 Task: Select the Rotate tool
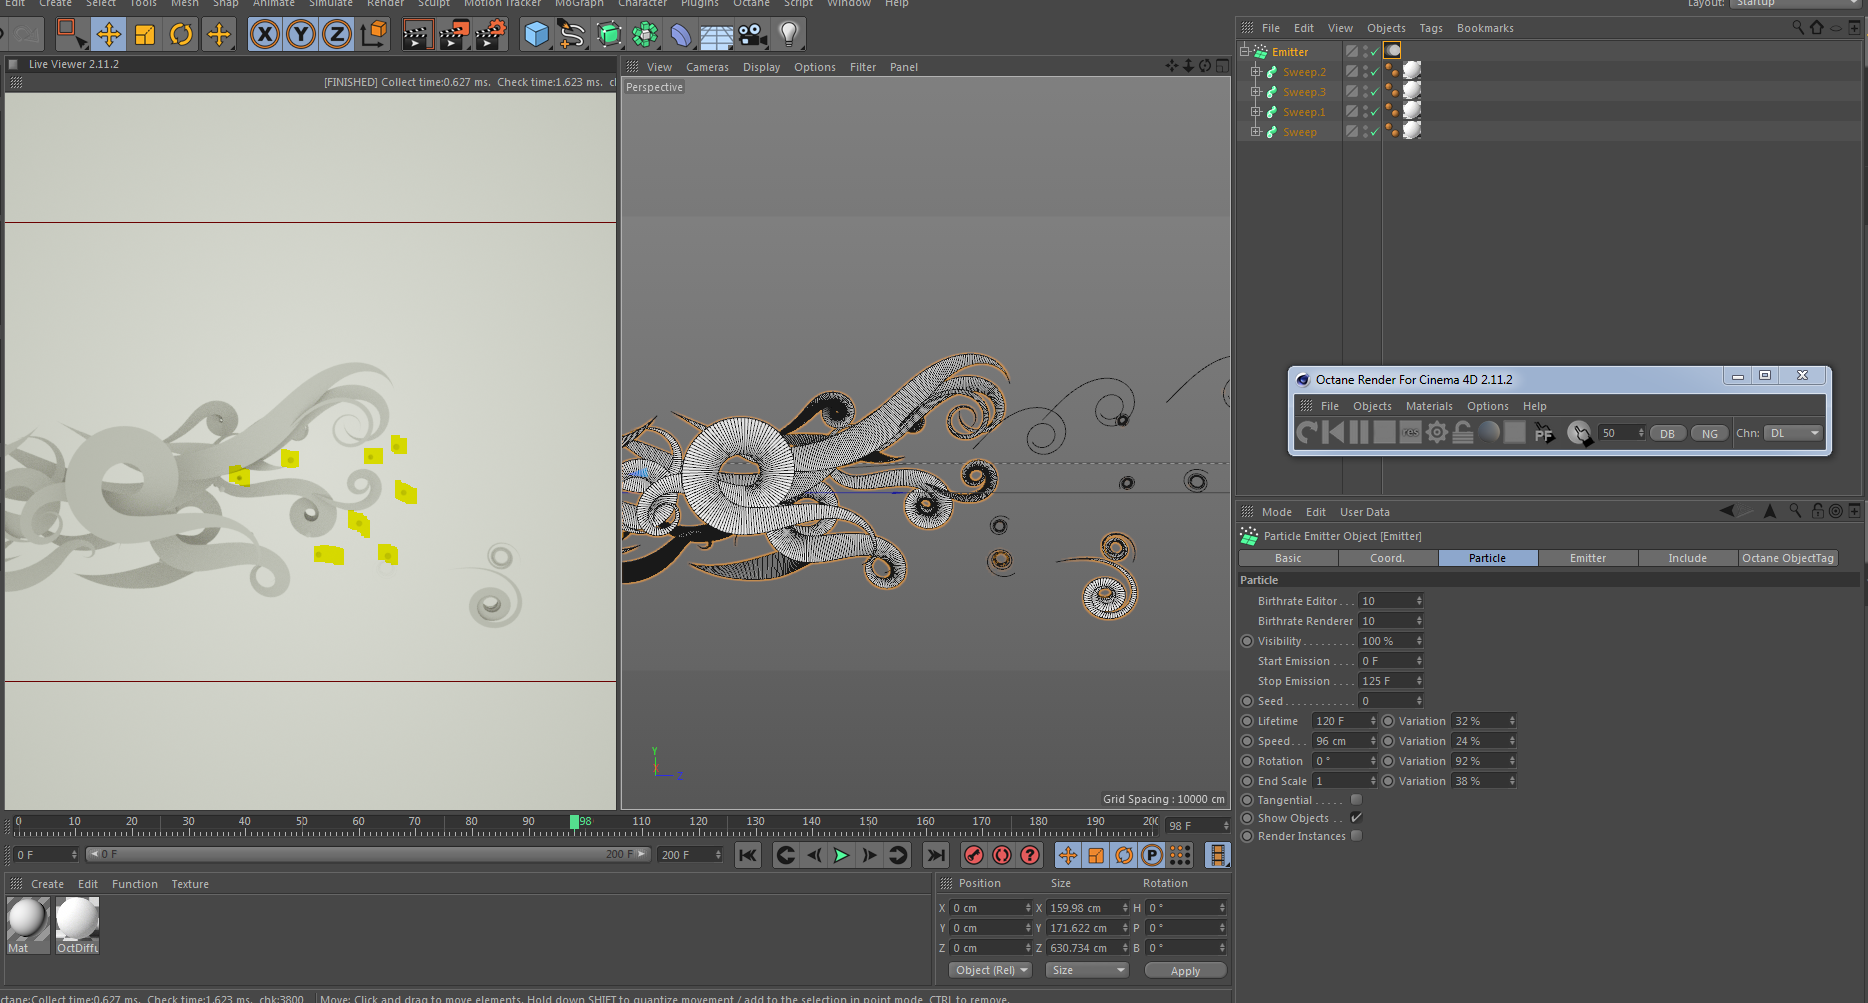181,35
